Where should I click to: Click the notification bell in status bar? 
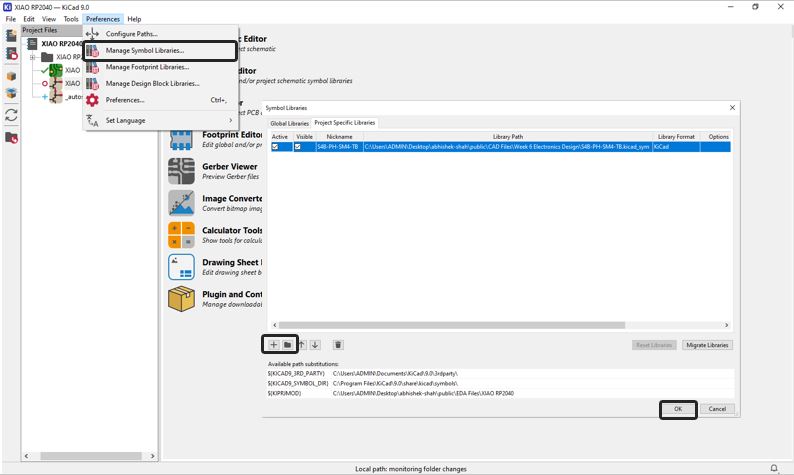click(774, 468)
